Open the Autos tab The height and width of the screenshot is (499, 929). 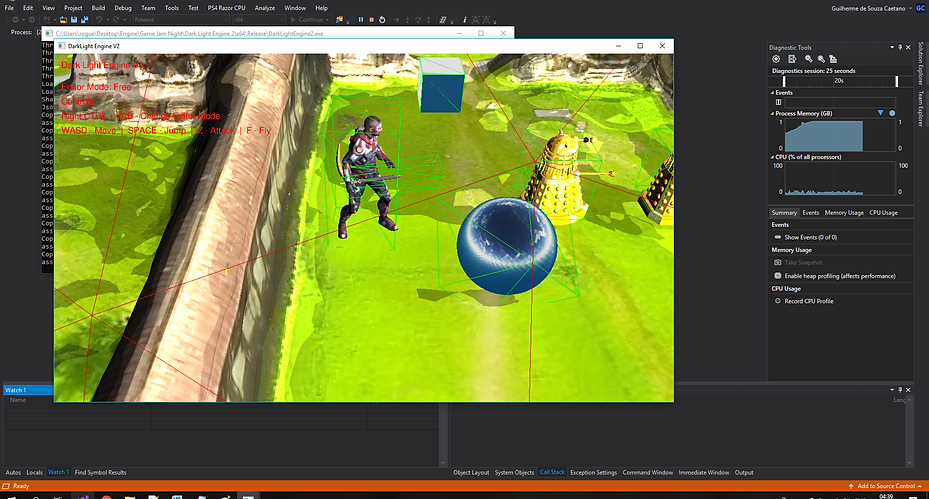pos(13,472)
